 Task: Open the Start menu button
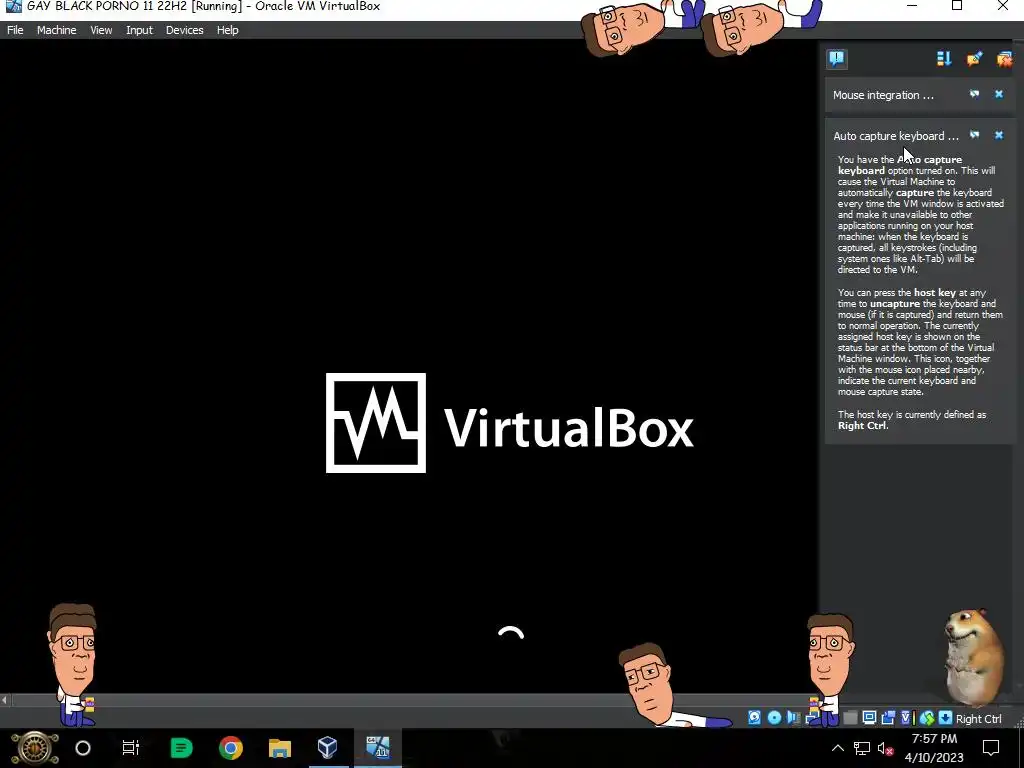[x=34, y=748]
